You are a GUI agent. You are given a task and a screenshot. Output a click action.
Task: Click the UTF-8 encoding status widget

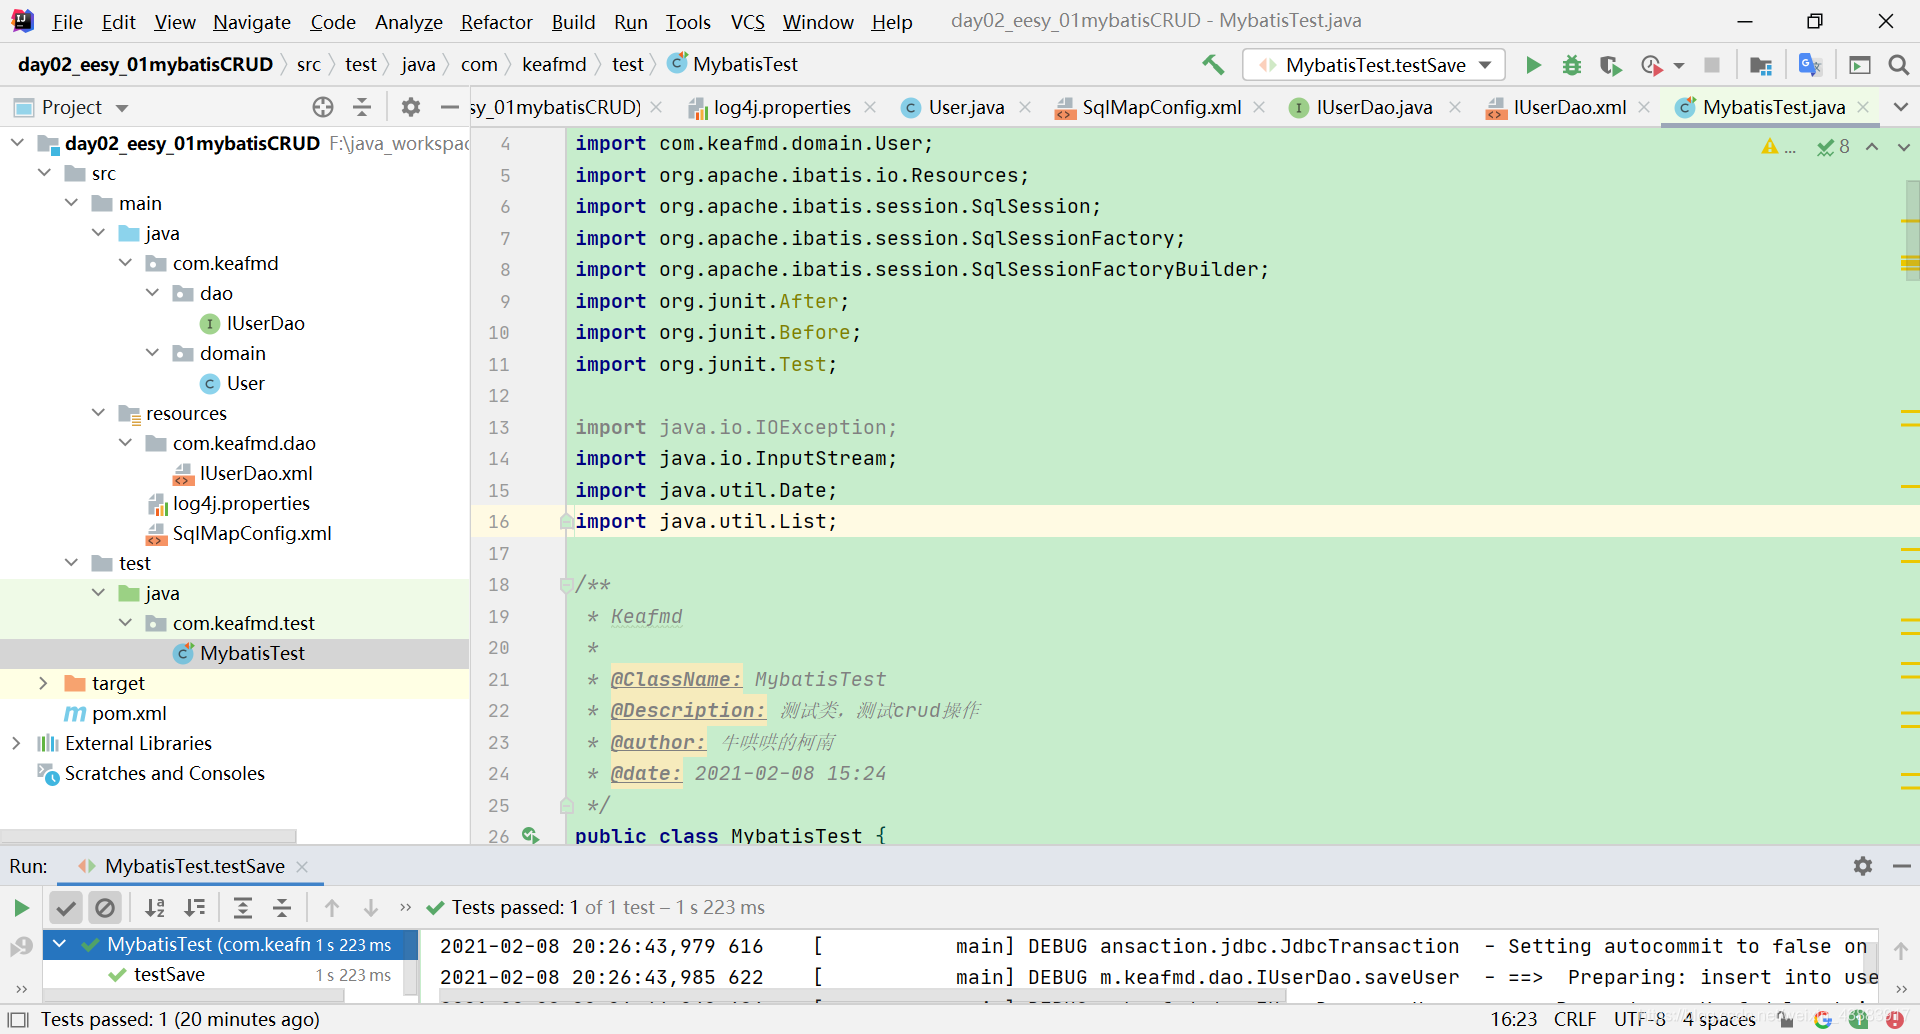click(1639, 1019)
